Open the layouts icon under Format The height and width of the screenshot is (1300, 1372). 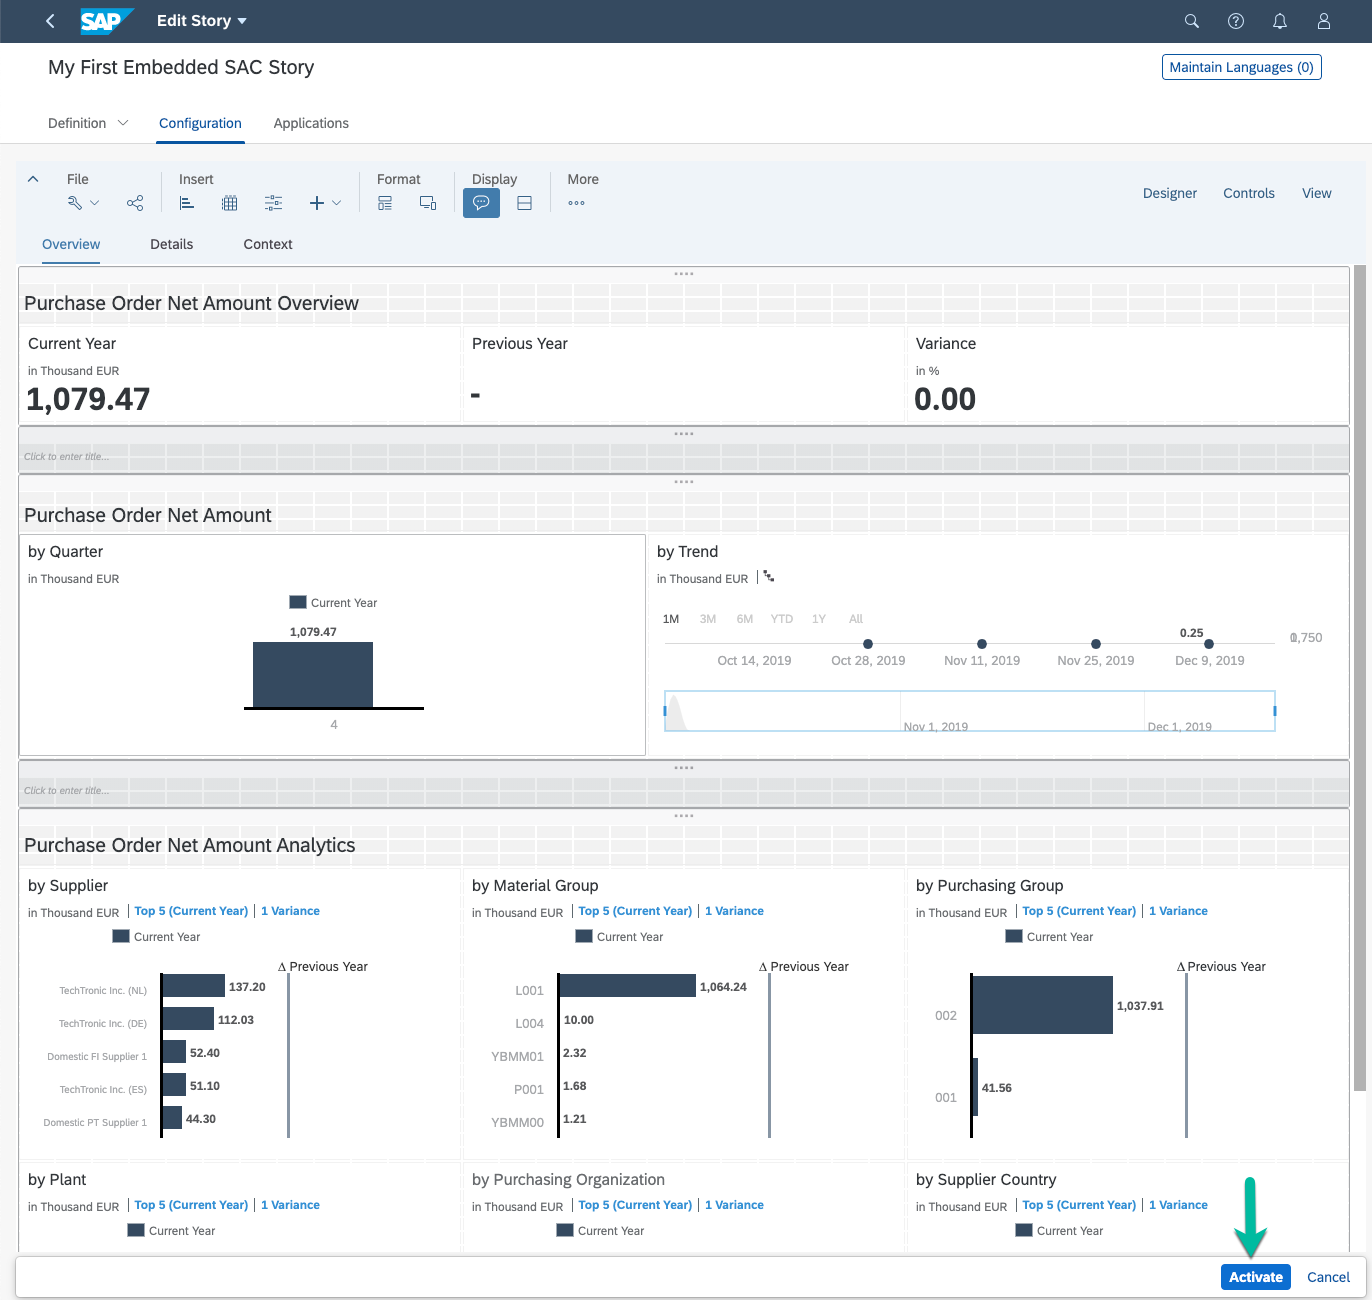coord(385,203)
